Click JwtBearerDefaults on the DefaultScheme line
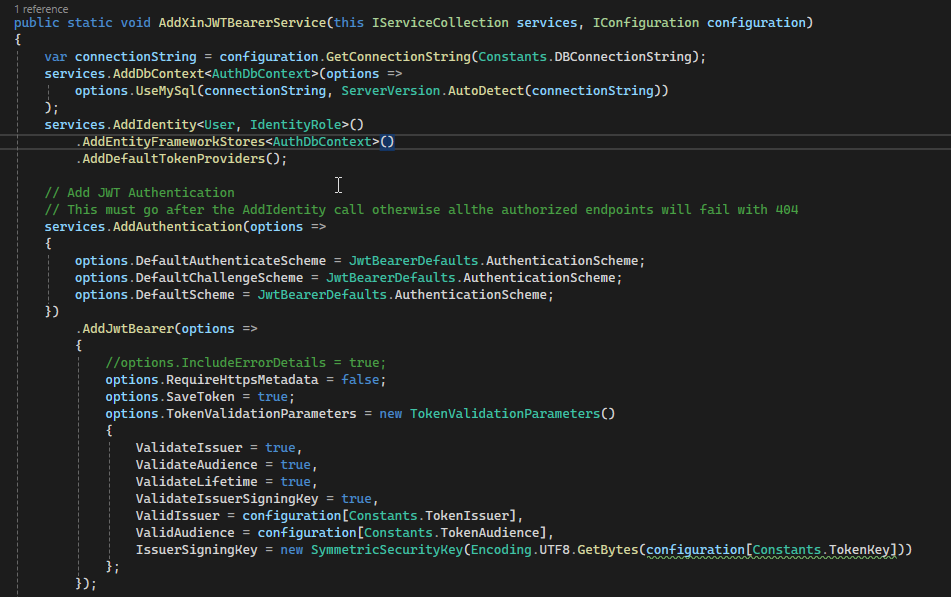951x597 pixels. [x=322, y=294]
